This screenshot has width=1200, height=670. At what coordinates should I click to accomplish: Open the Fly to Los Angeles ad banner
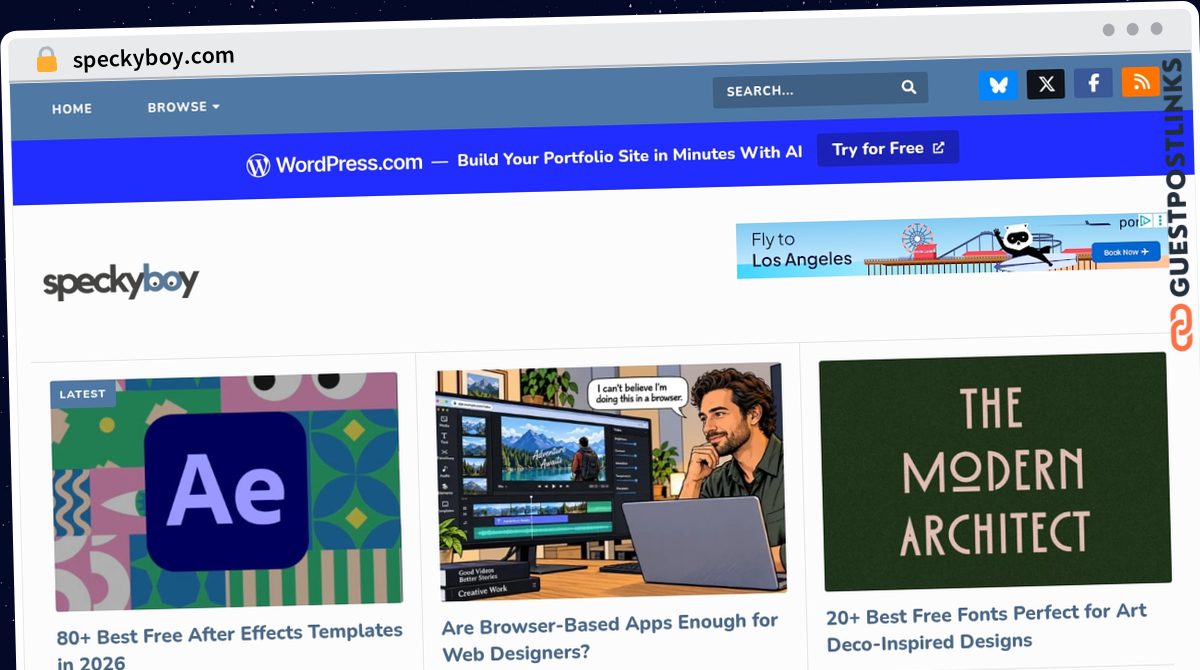[x=954, y=246]
